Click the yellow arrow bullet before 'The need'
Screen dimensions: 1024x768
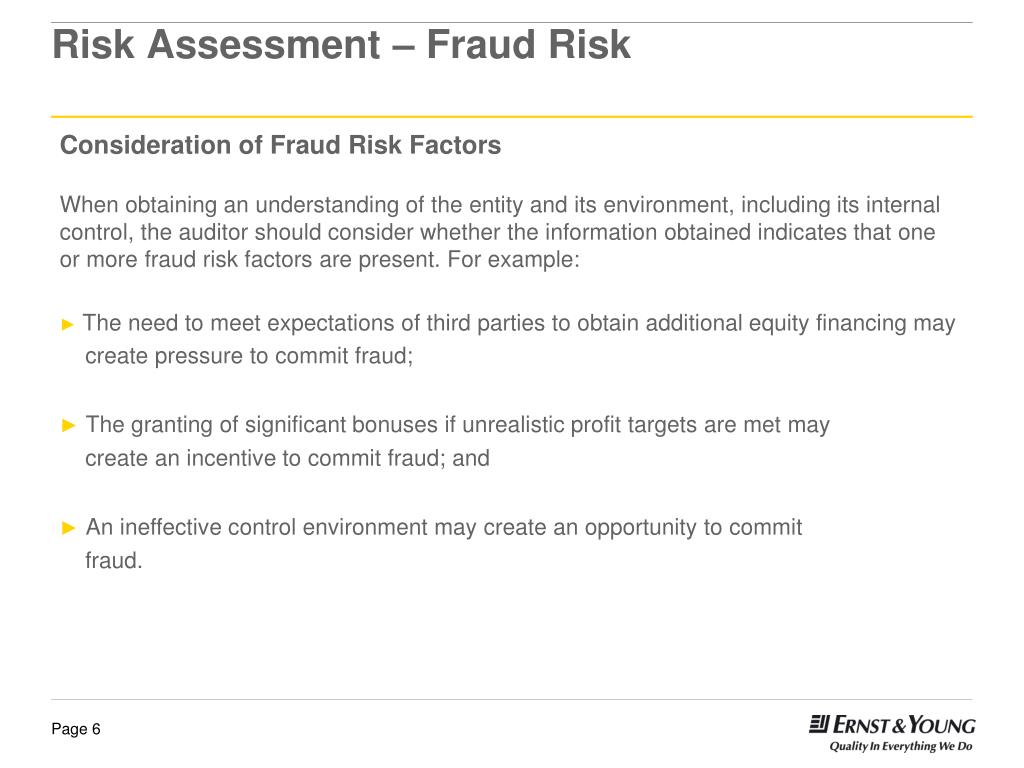(68, 324)
